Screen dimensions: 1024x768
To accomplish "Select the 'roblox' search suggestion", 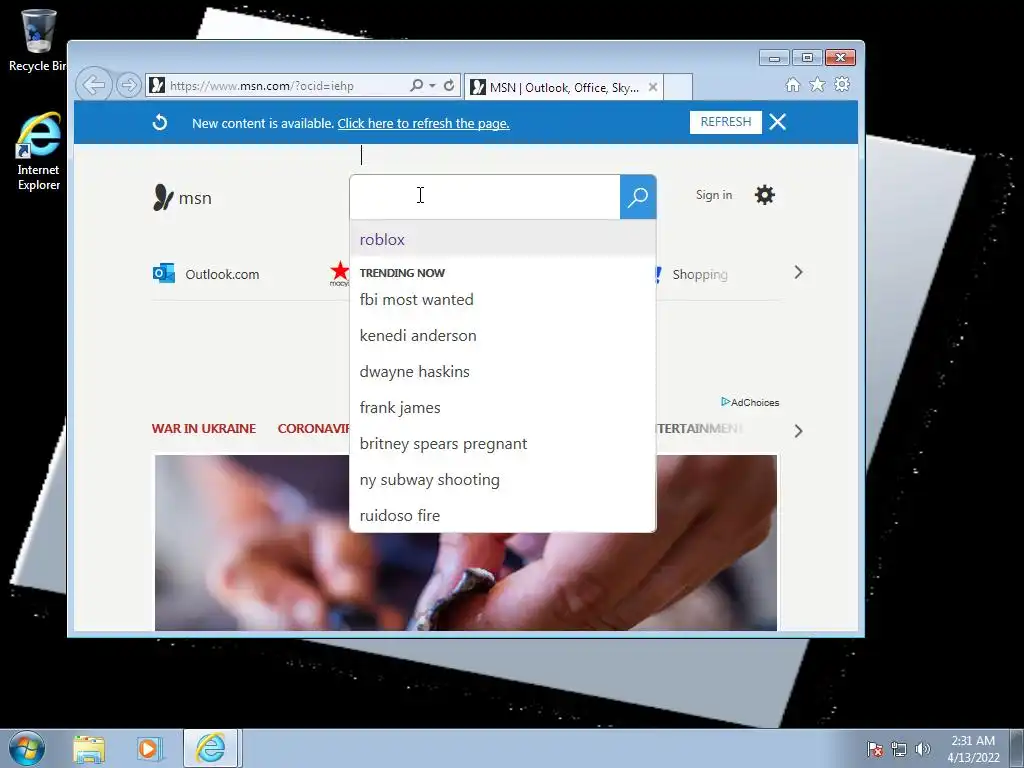I will [503, 240].
